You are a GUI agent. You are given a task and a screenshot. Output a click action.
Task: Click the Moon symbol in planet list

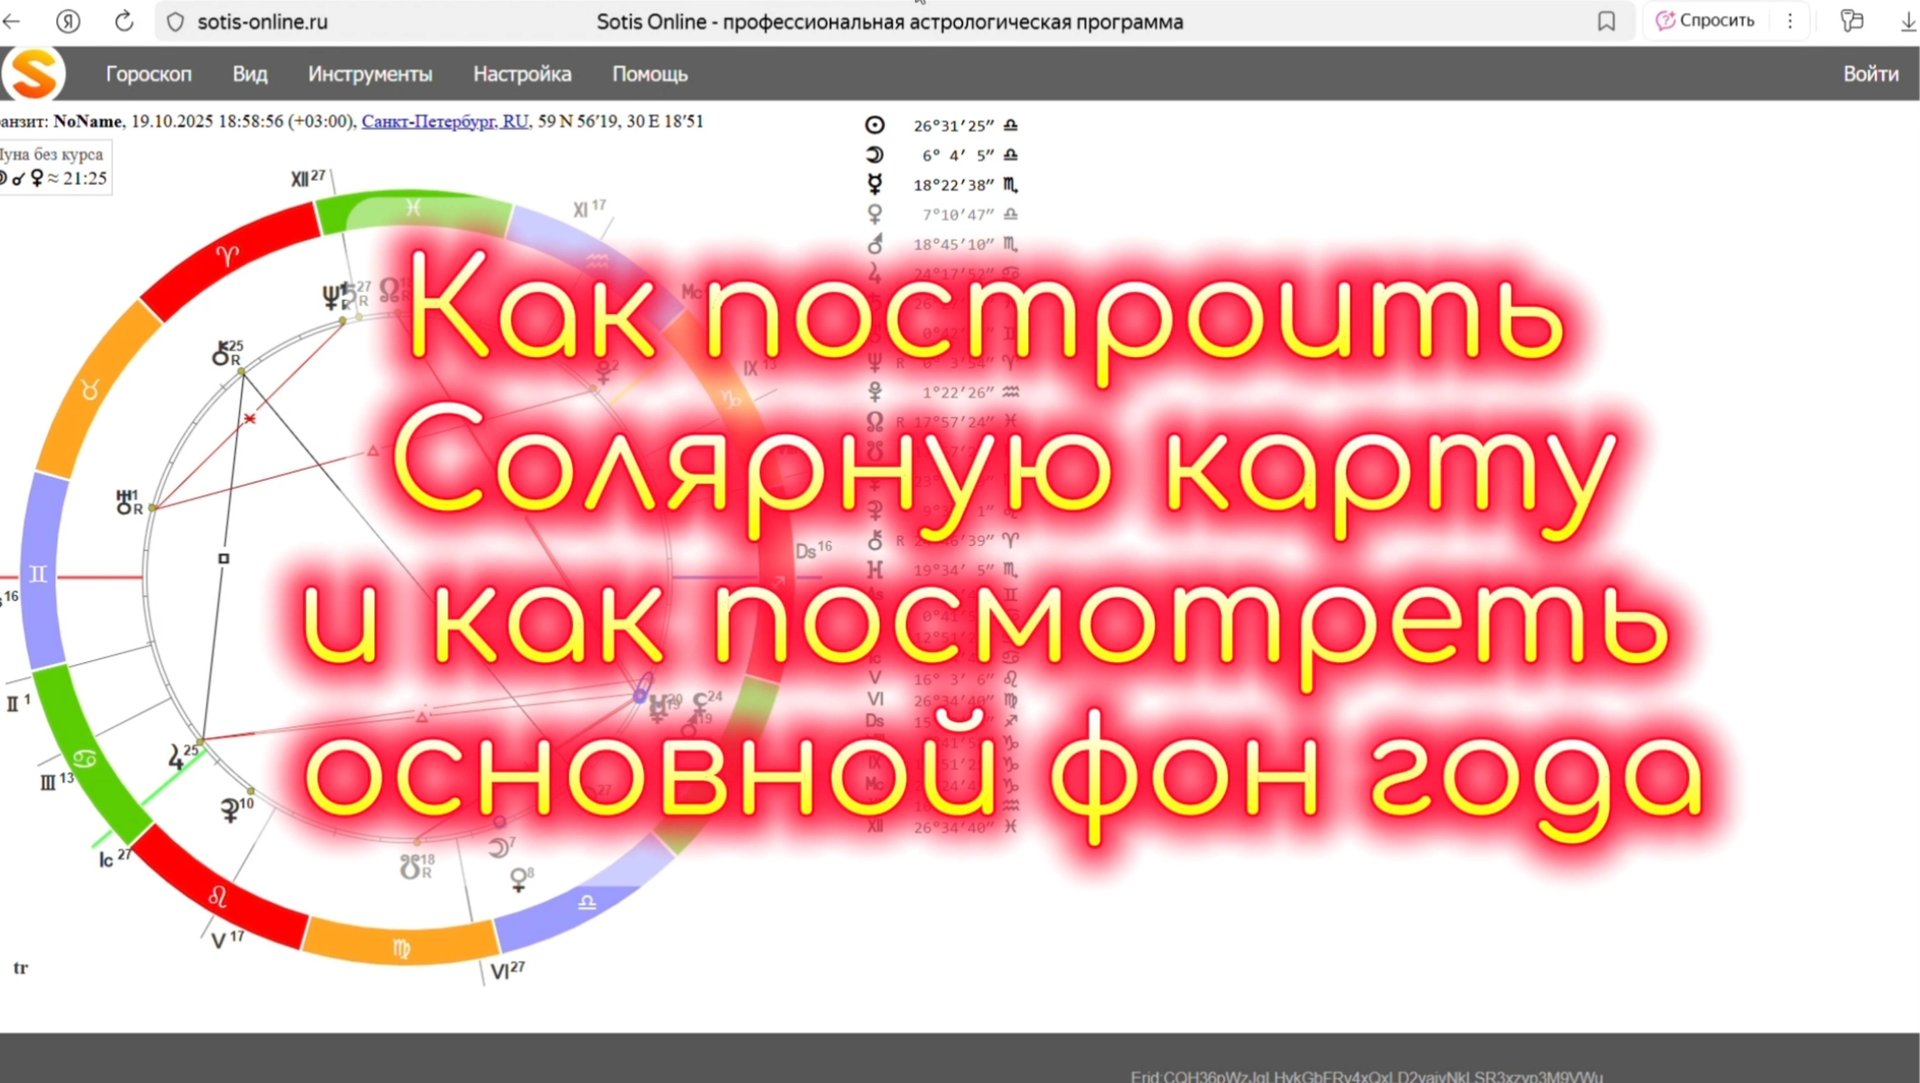874,155
